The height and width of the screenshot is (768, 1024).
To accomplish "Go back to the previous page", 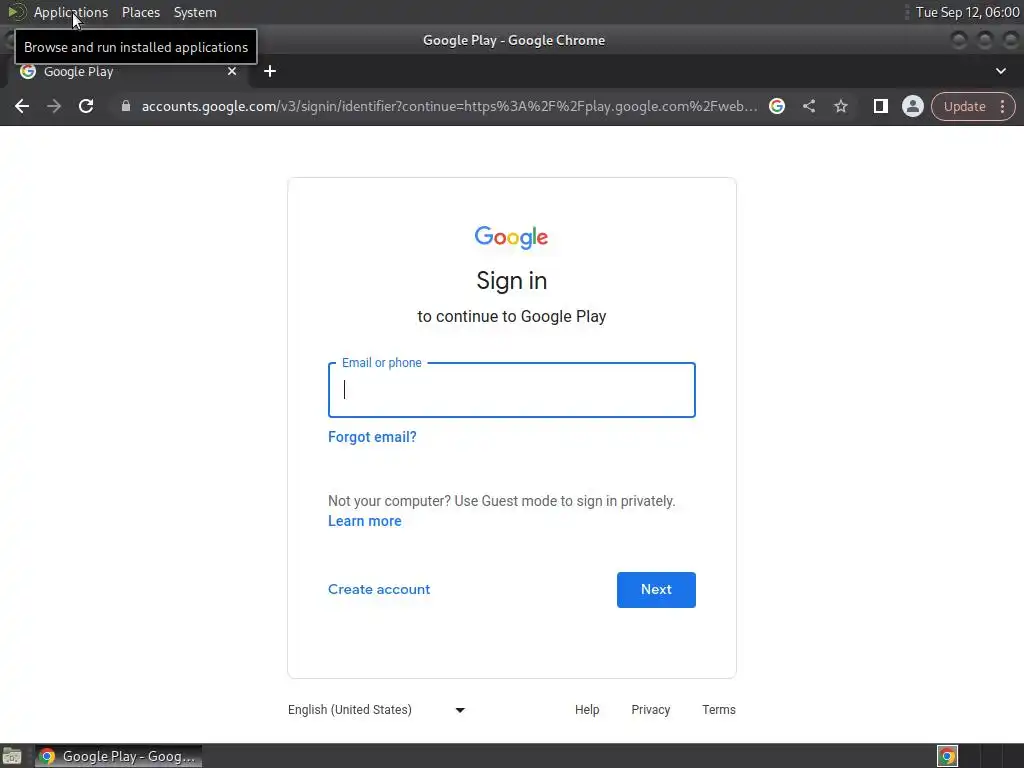I will (x=22, y=106).
